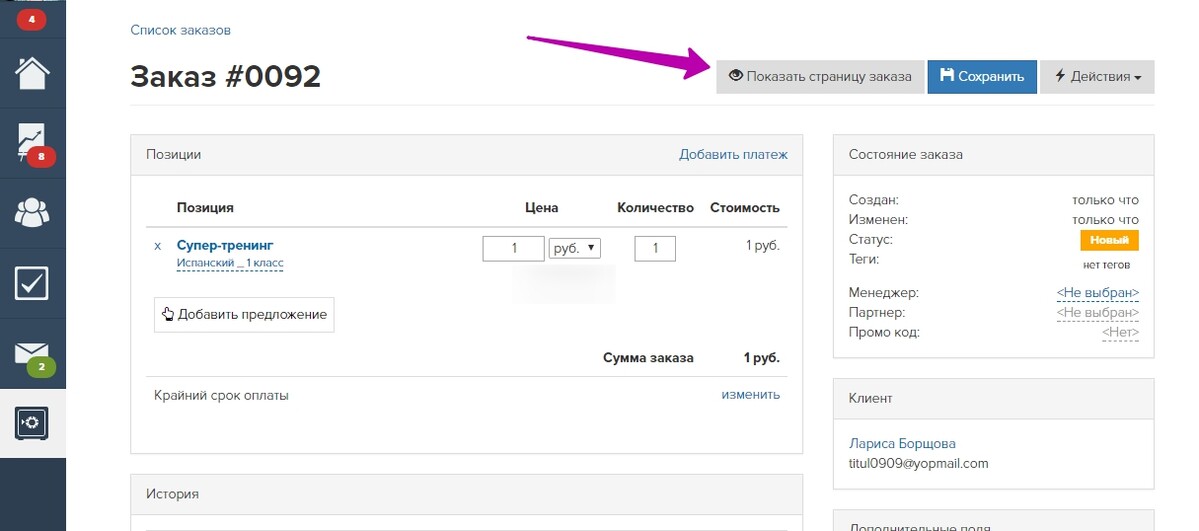Image resolution: width=1199 pixels, height=531 pixels.
Task: Open the users group icon in sidebar
Action: pyautogui.click(x=32, y=212)
